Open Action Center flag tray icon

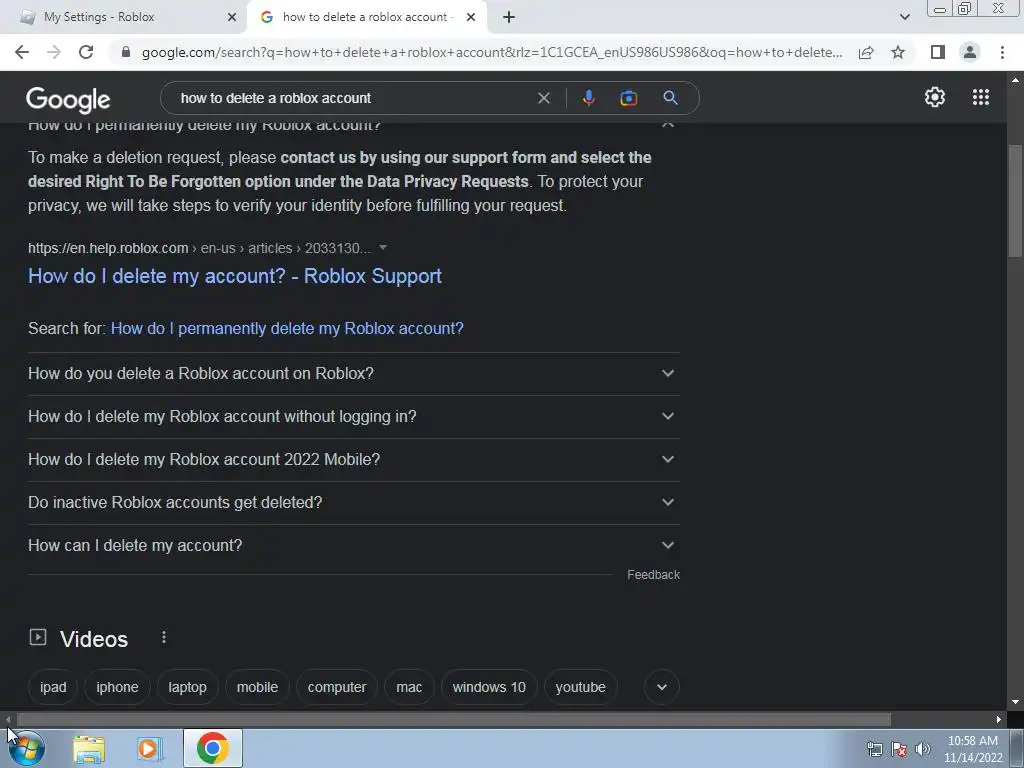pyautogui.click(x=899, y=749)
